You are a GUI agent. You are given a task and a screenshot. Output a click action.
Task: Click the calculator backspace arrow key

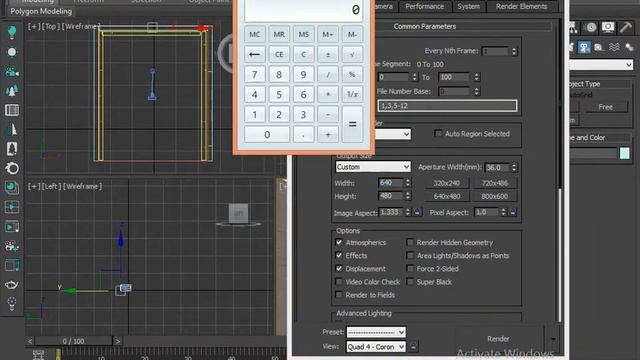point(255,54)
